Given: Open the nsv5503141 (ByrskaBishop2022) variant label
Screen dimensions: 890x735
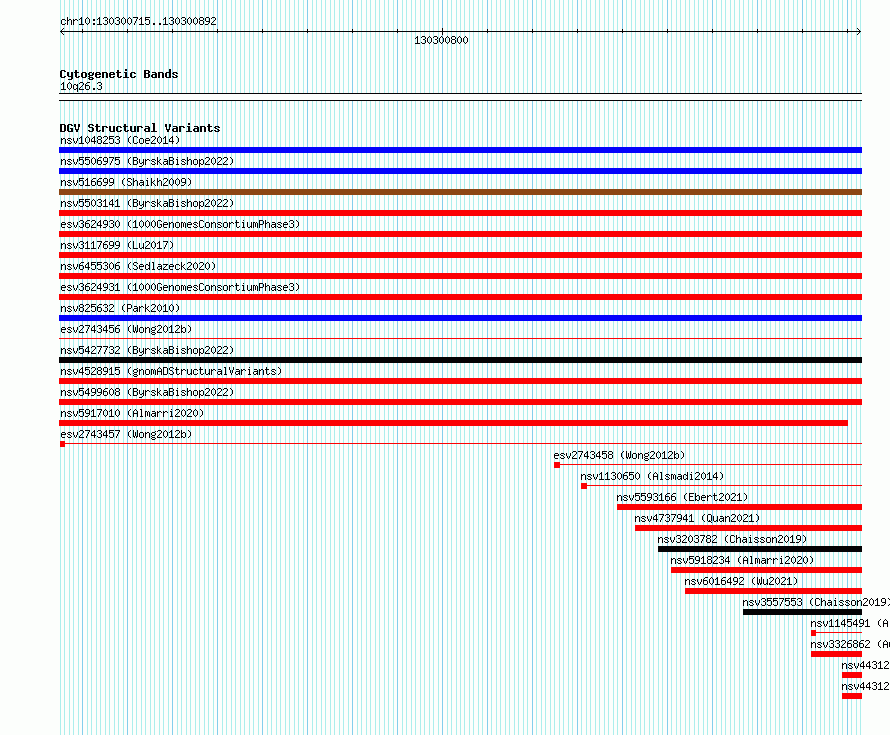Looking at the screenshot, I should (x=147, y=203).
